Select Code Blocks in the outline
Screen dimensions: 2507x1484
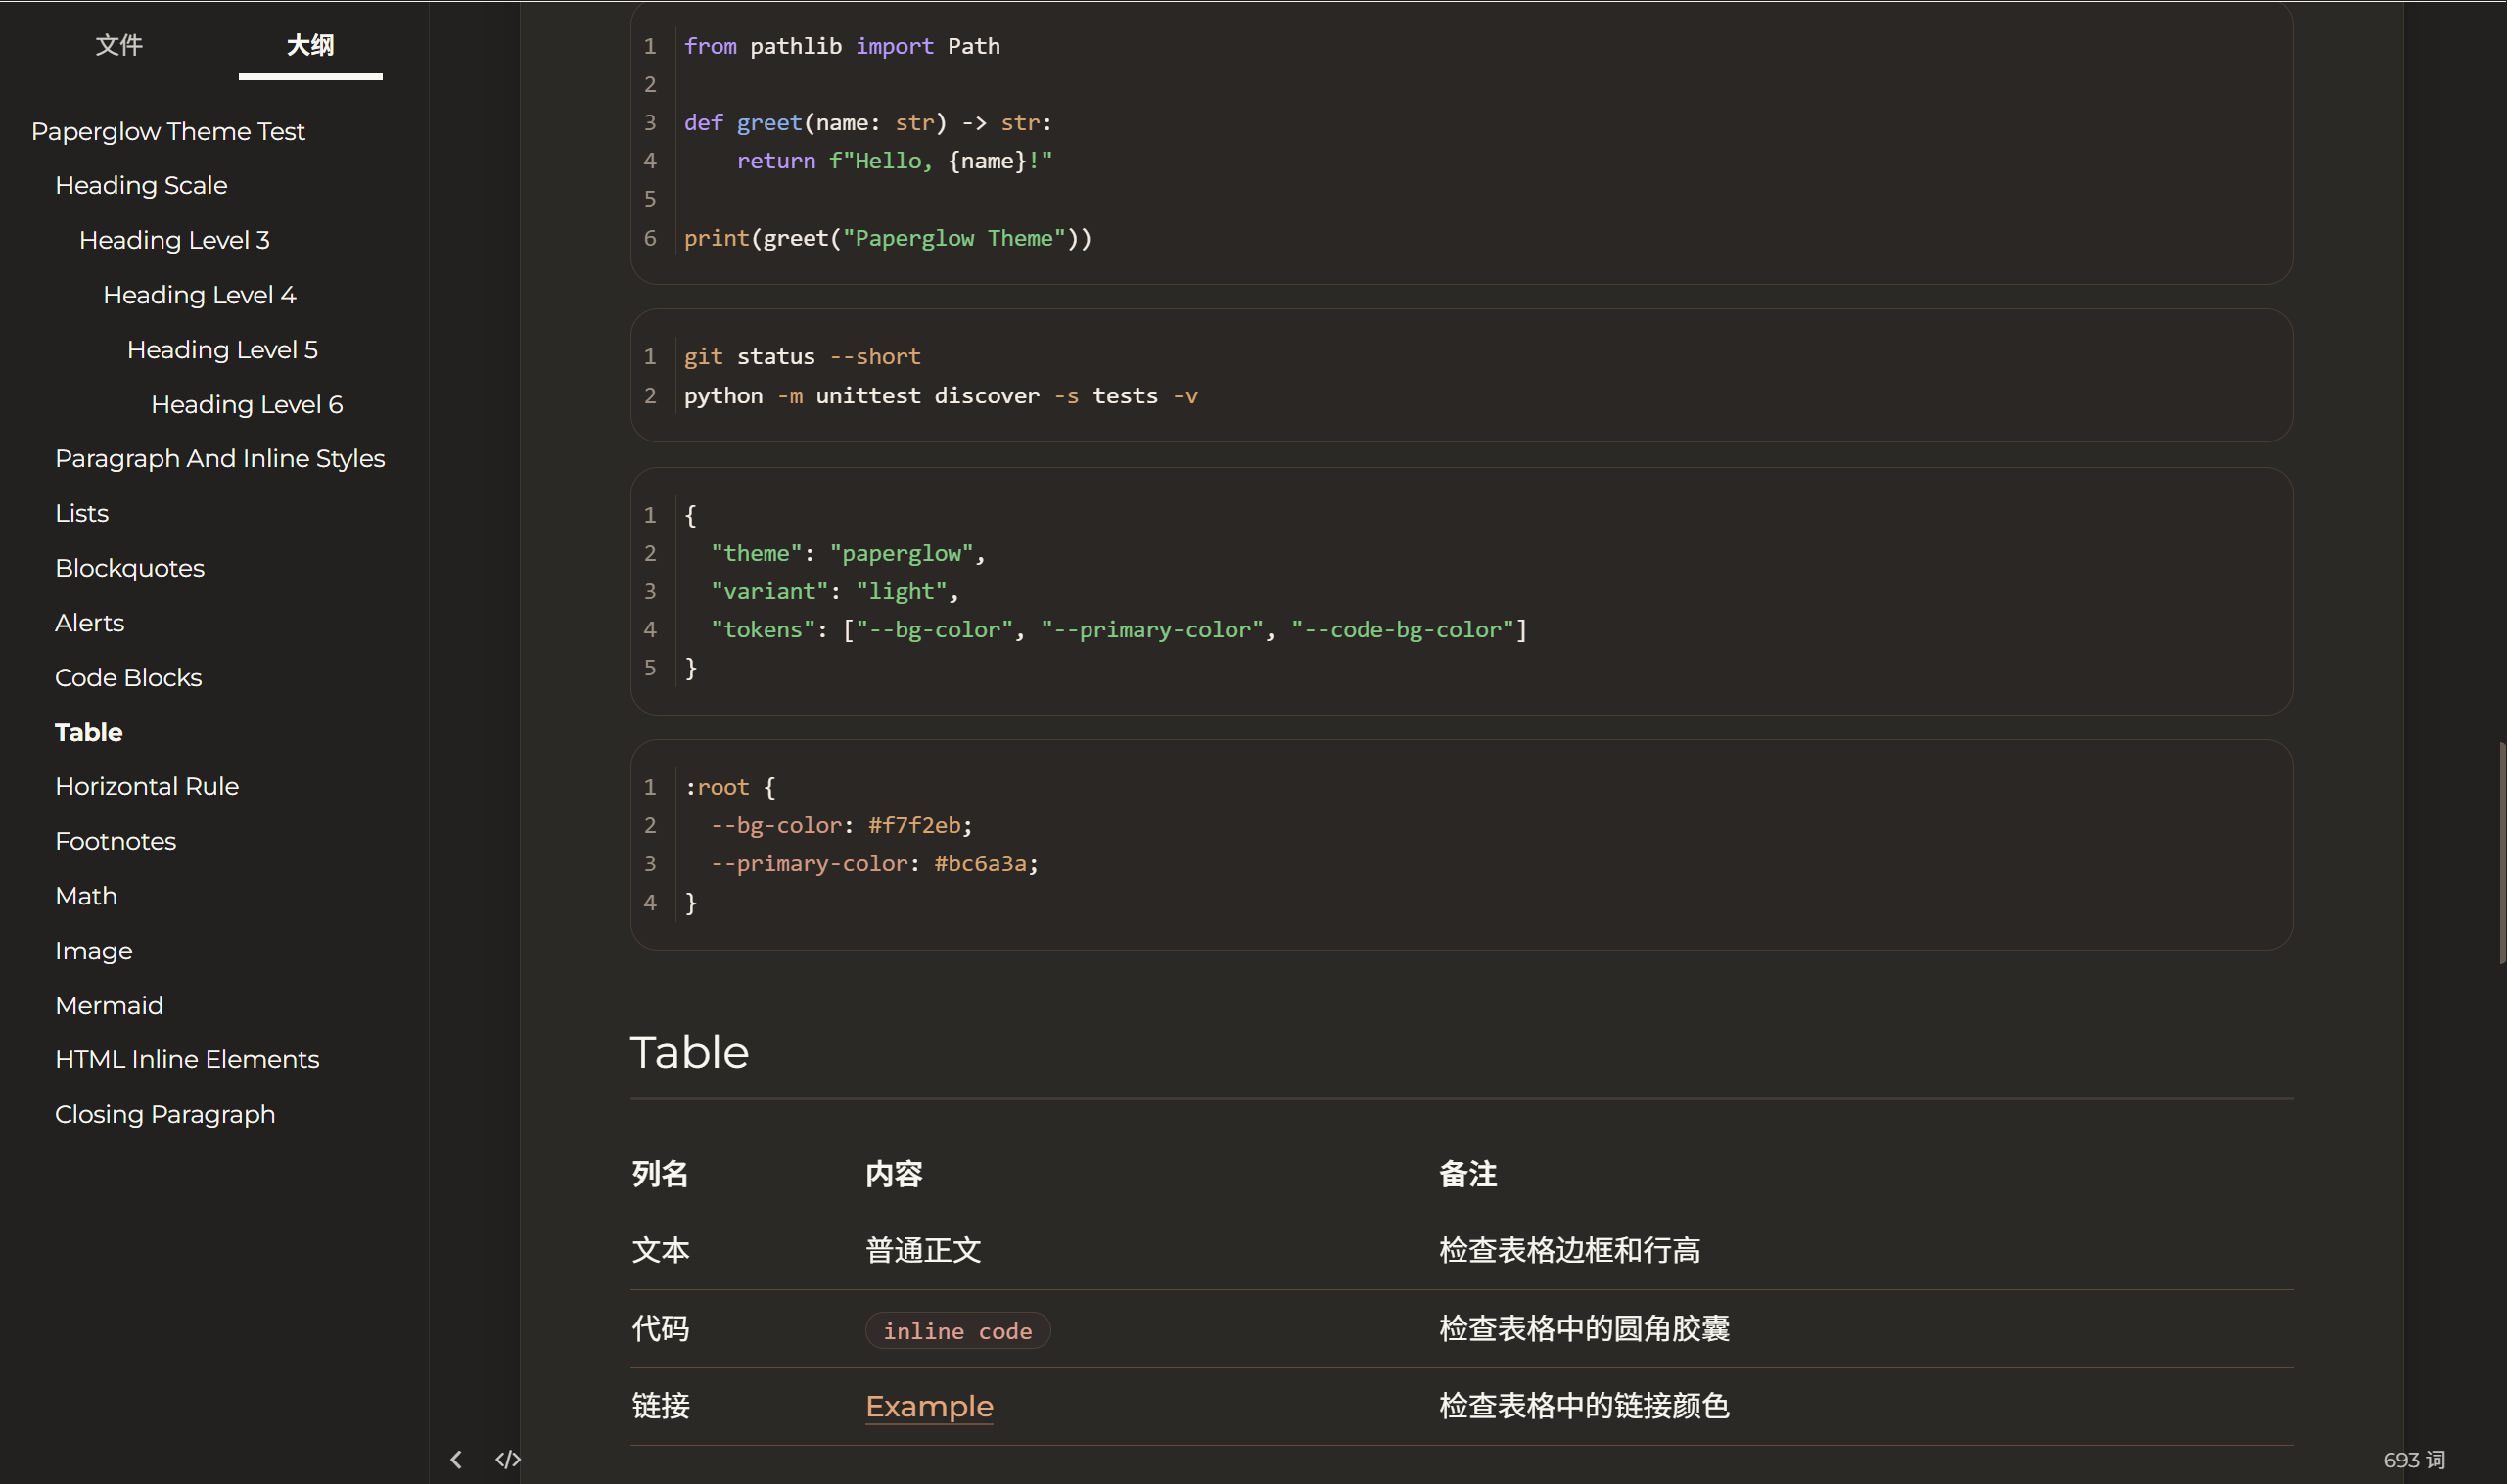(x=127, y=677)
